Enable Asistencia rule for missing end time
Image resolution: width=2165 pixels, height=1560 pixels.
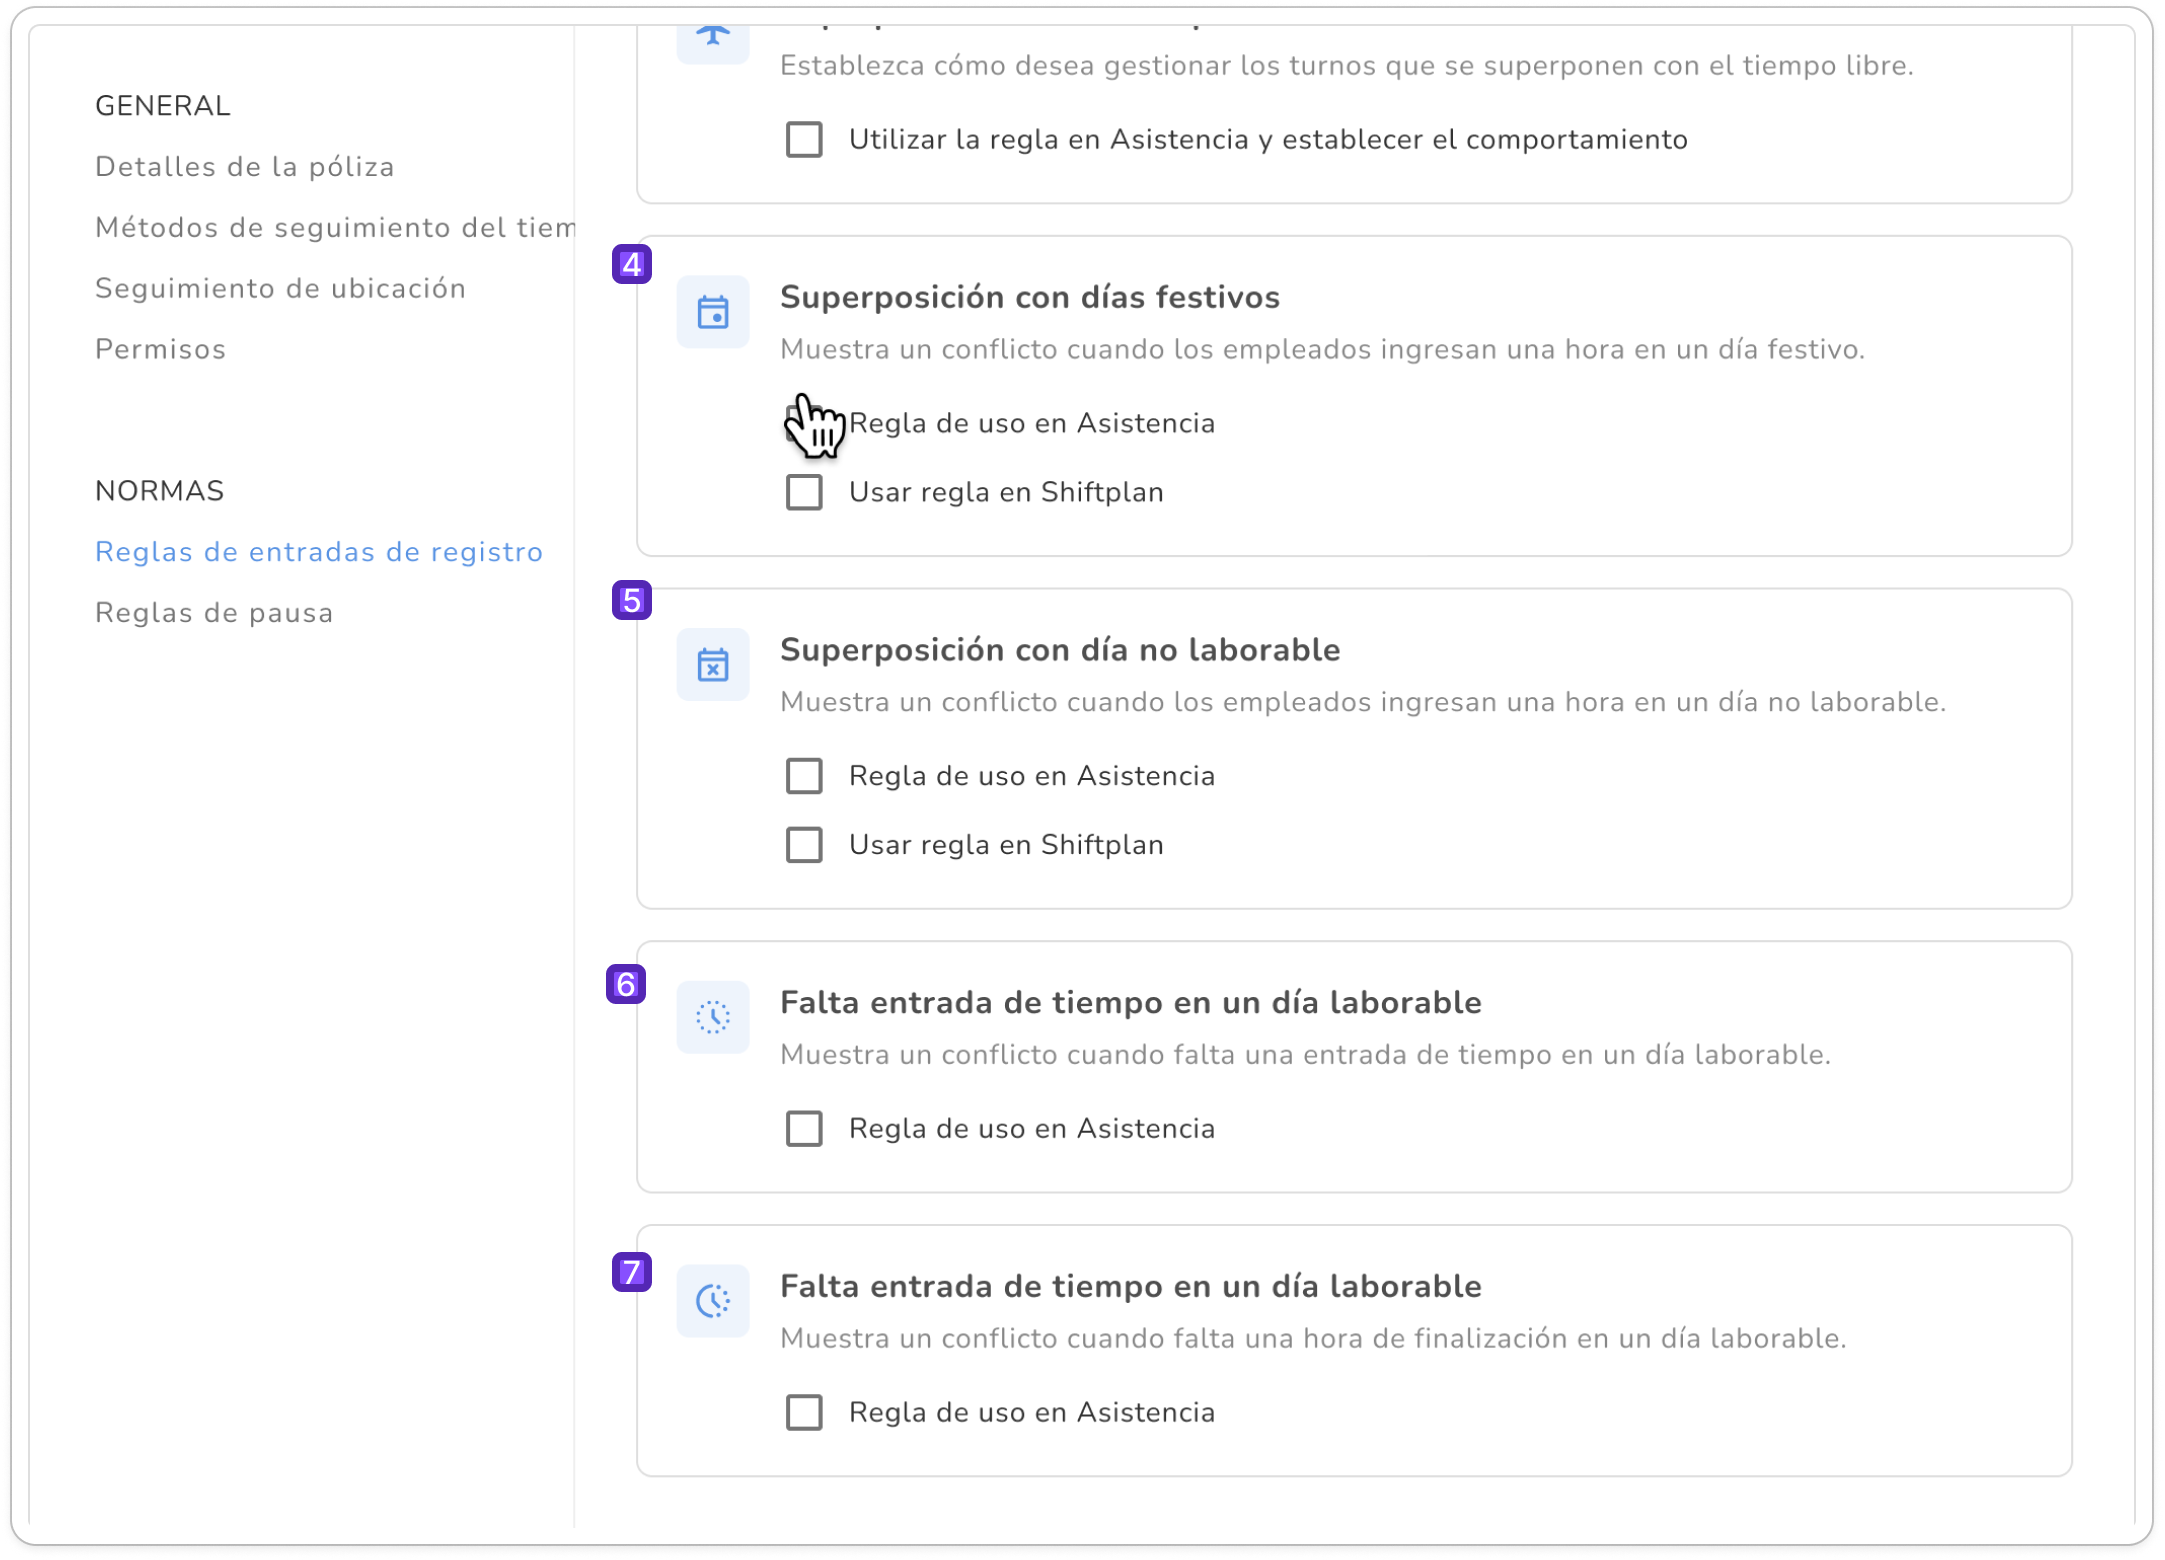coord(804,1413)
